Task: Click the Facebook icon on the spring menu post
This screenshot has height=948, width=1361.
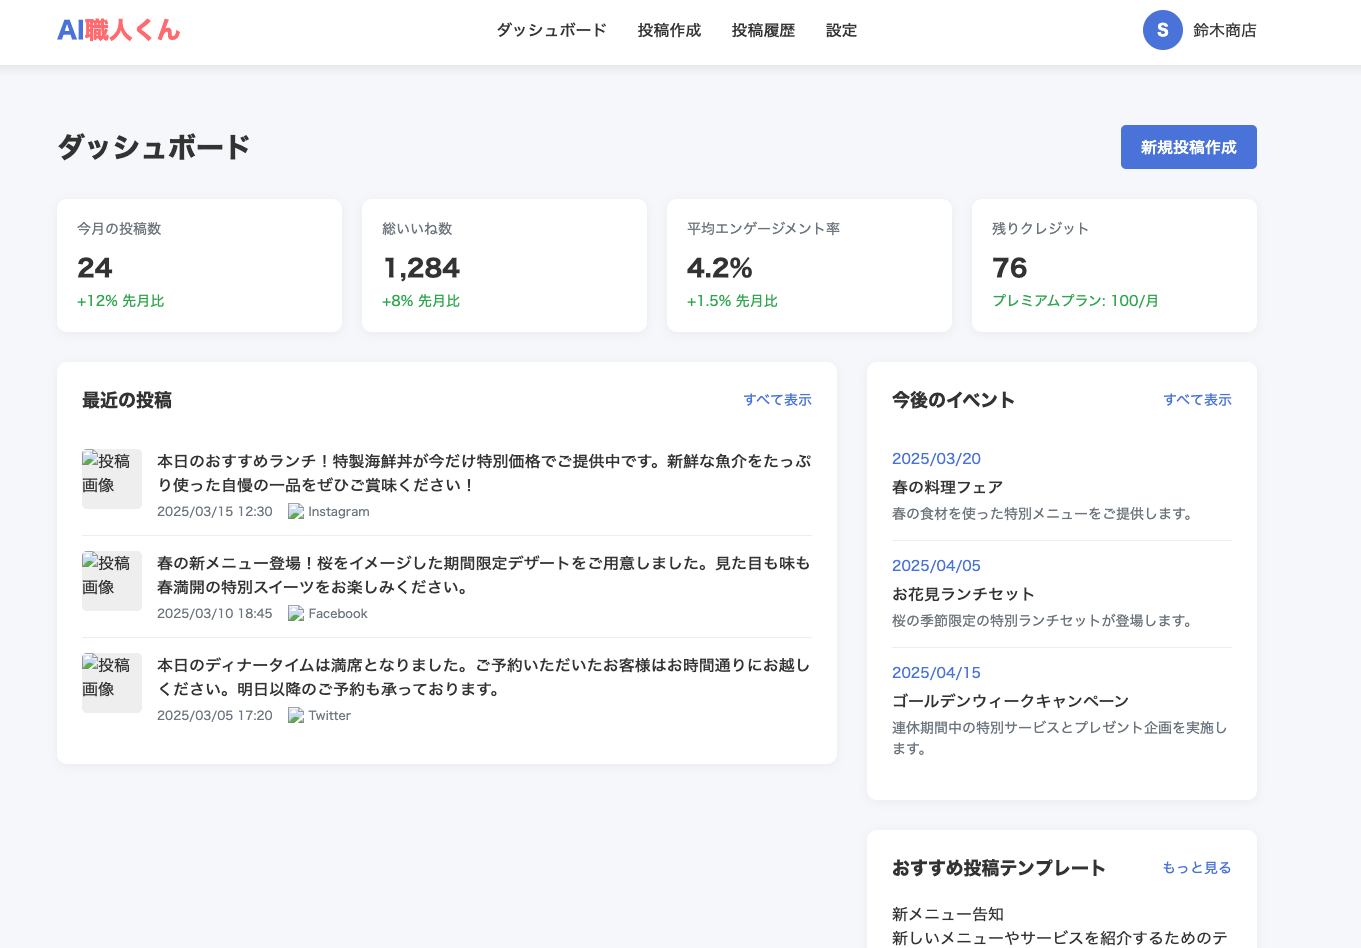Action: click(296, 613)
